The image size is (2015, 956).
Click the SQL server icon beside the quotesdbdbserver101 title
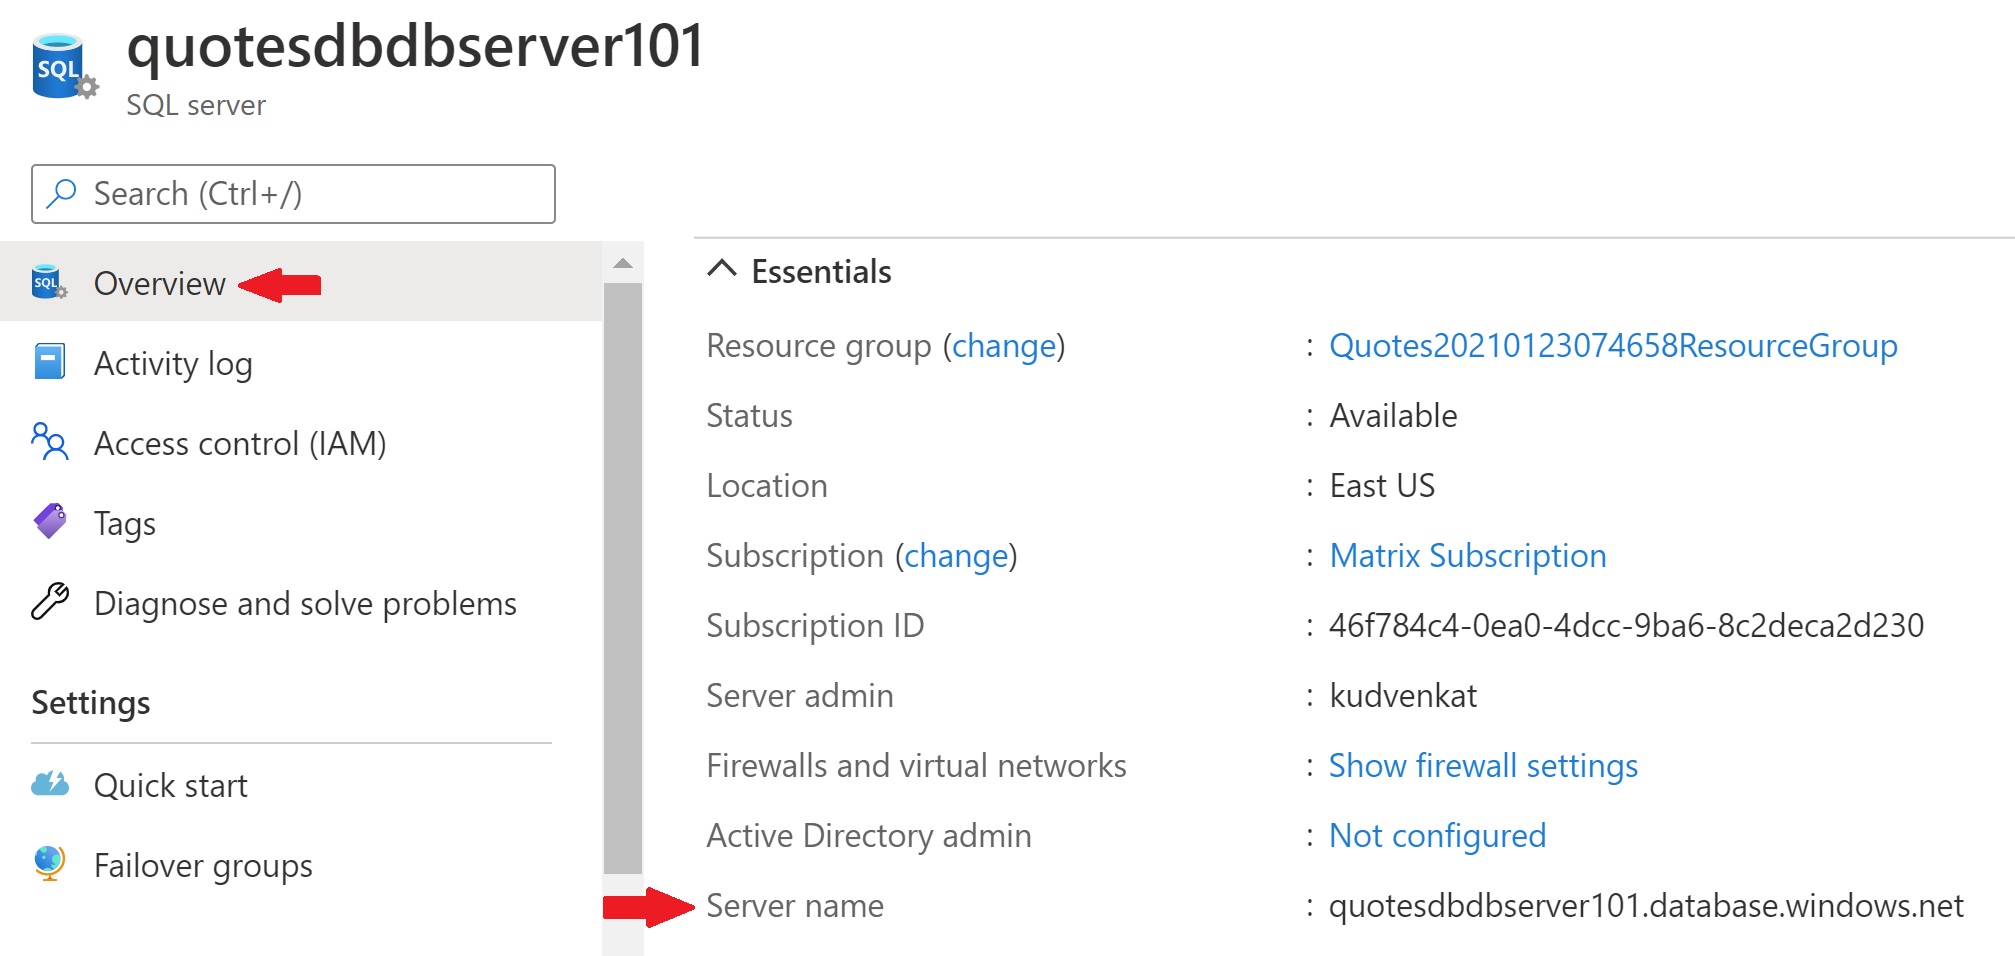64,68
